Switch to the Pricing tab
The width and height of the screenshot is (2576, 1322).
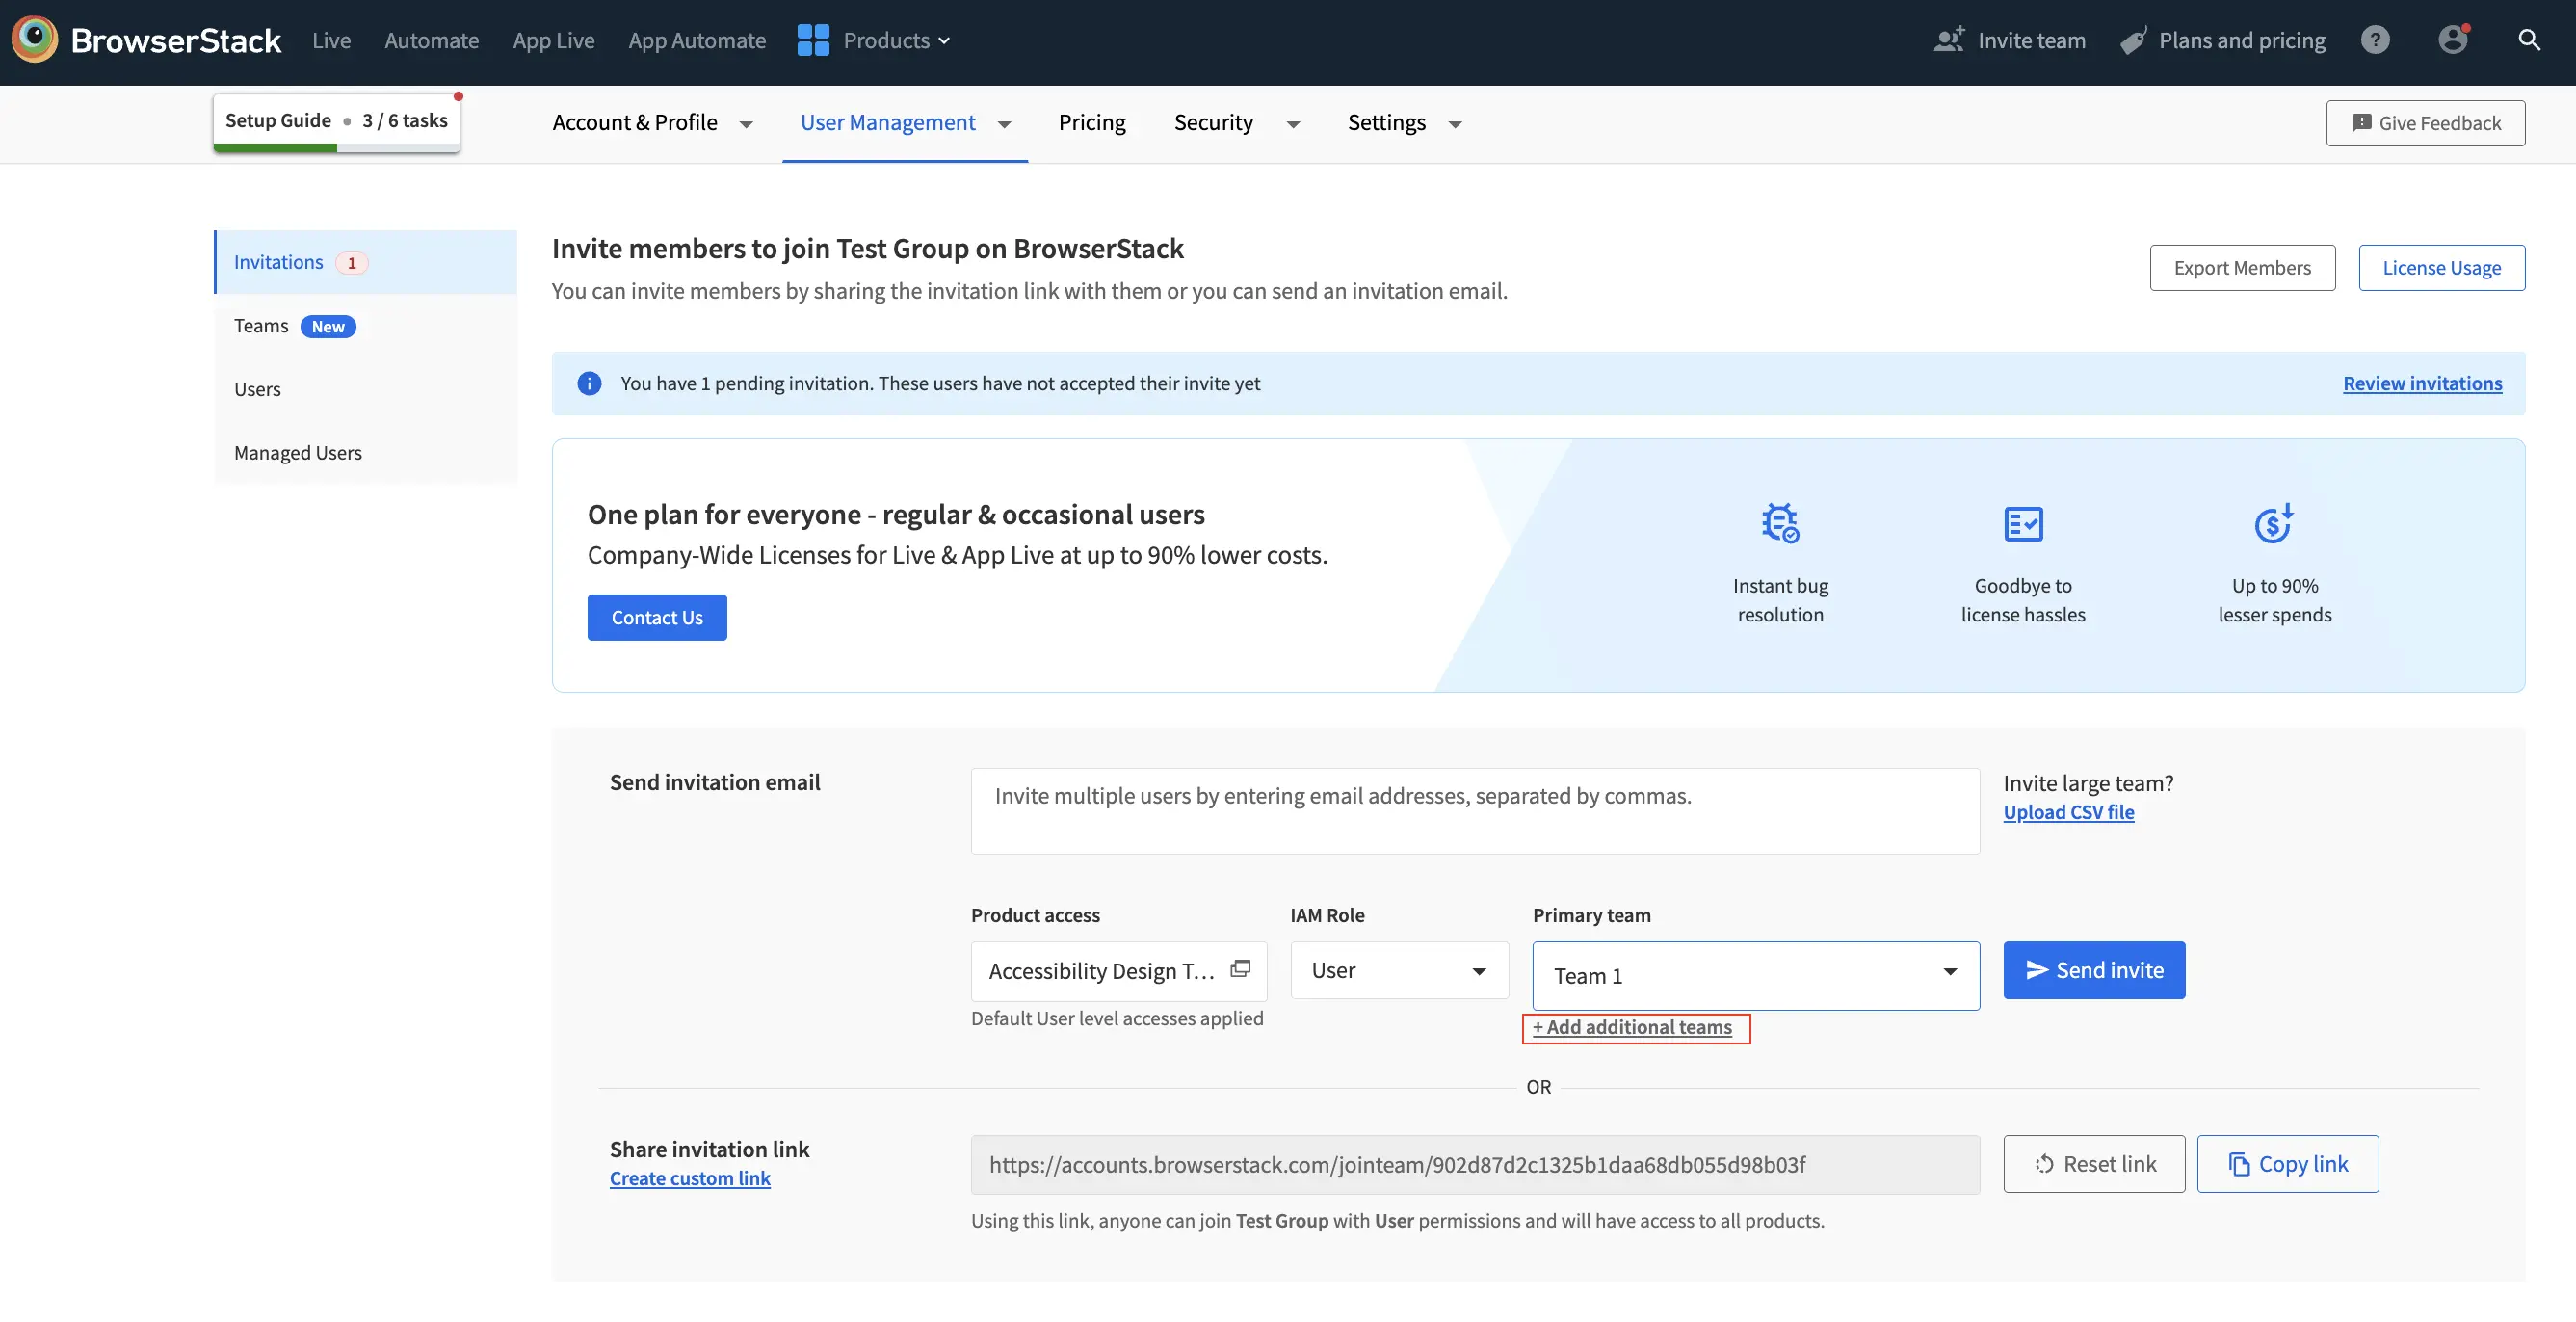[x=1091, y=123]
